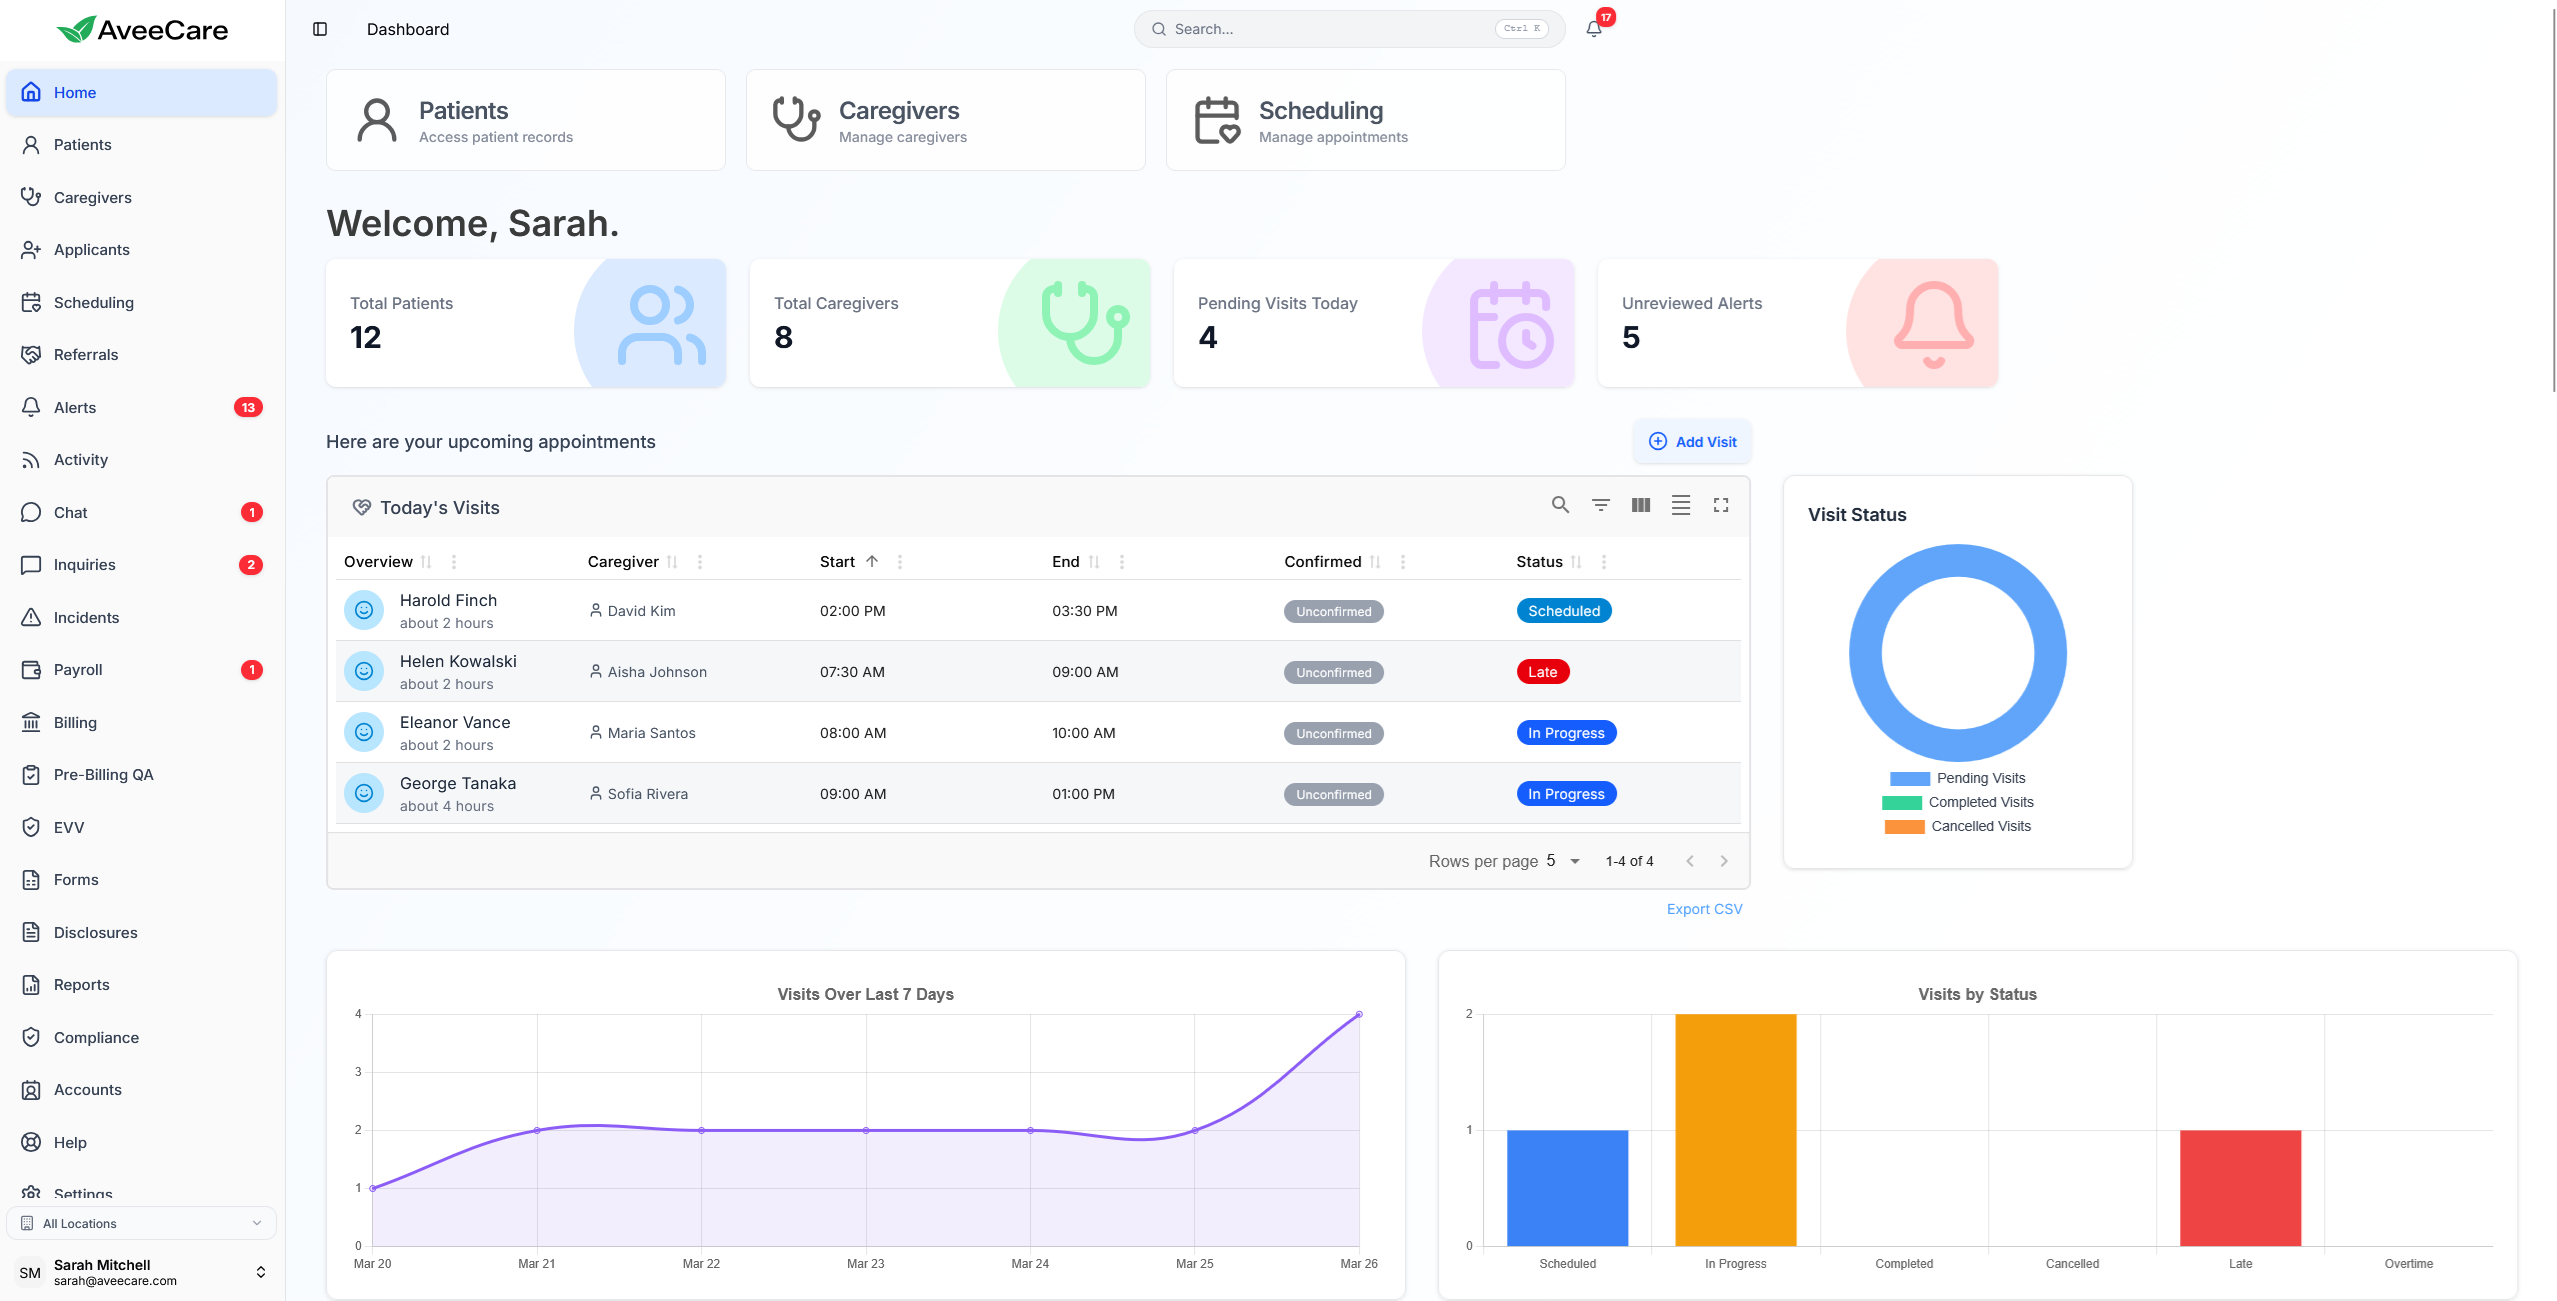
Task: Toggle table row density icon
Action: tap(1680, 505)
